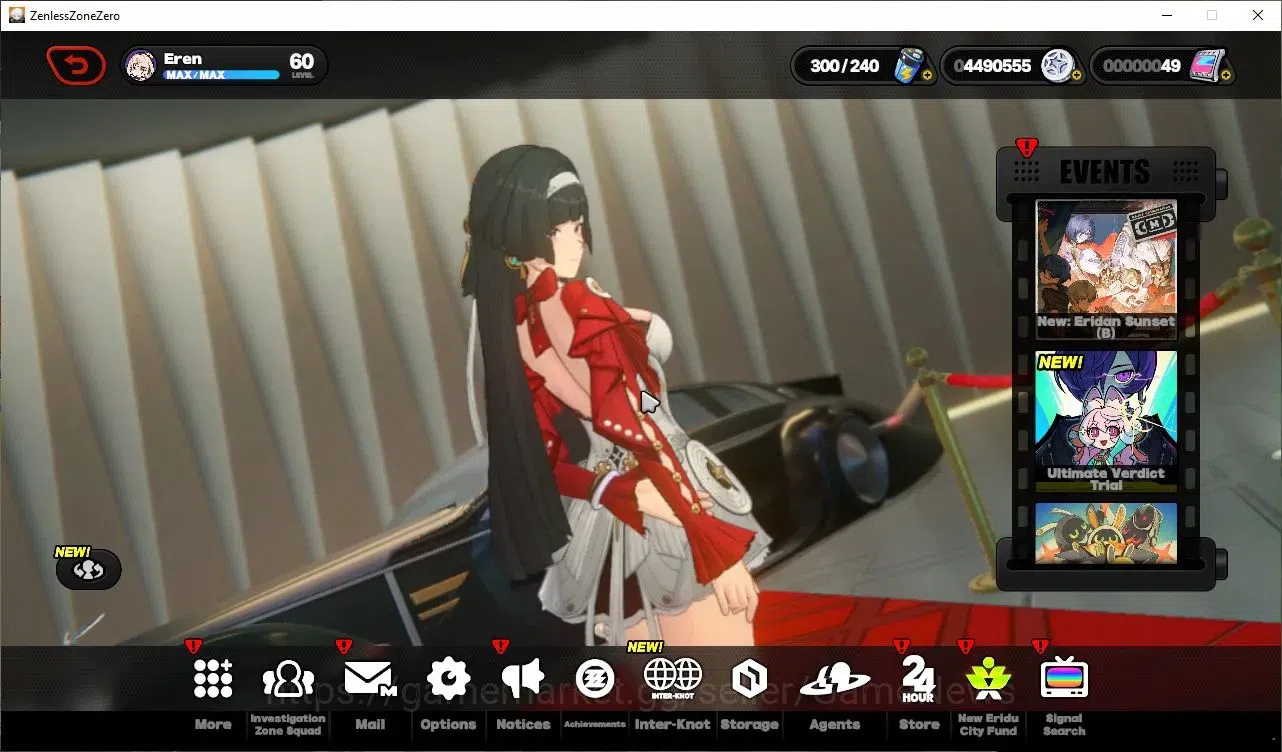Screen dimensions: 1282x752
Task: Open the Options gear icon
Action: click(448, 679)
